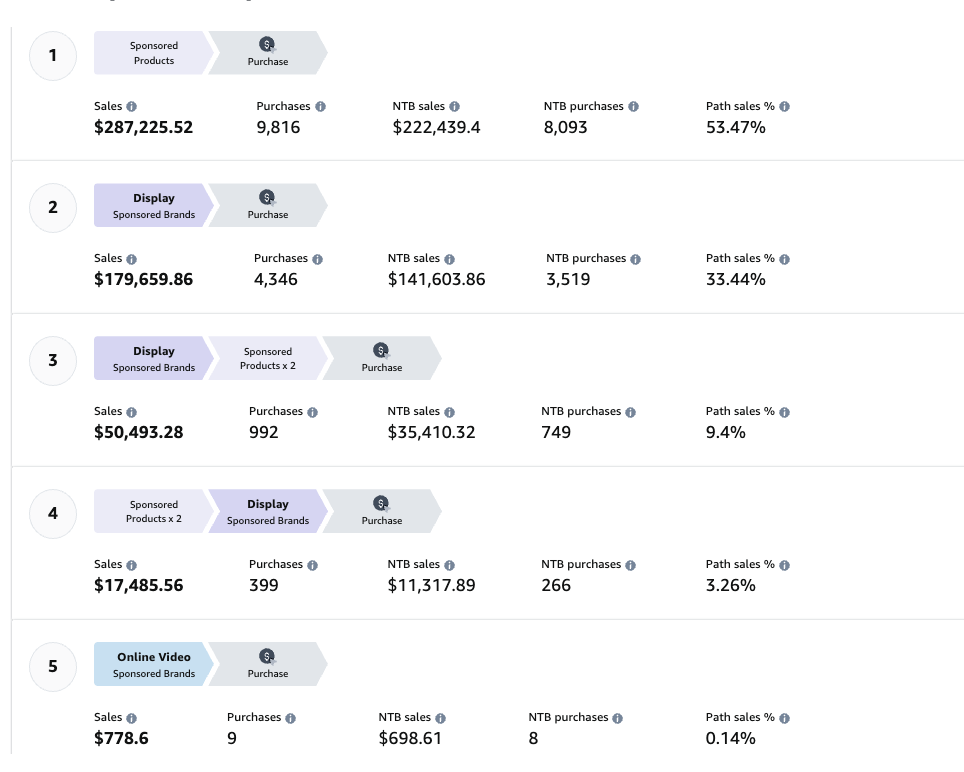The width and height of the screenshot is (964, 772).
Task: Select Display Sponsored Brands step in path 2
Action: coord(153,206)
